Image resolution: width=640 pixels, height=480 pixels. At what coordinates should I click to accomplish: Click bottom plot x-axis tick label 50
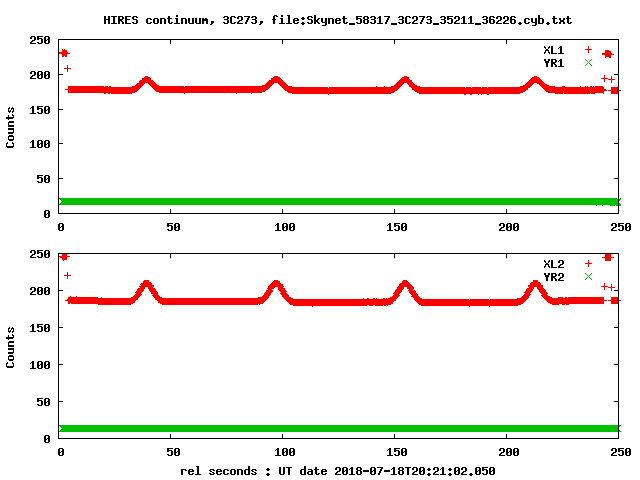173,452
